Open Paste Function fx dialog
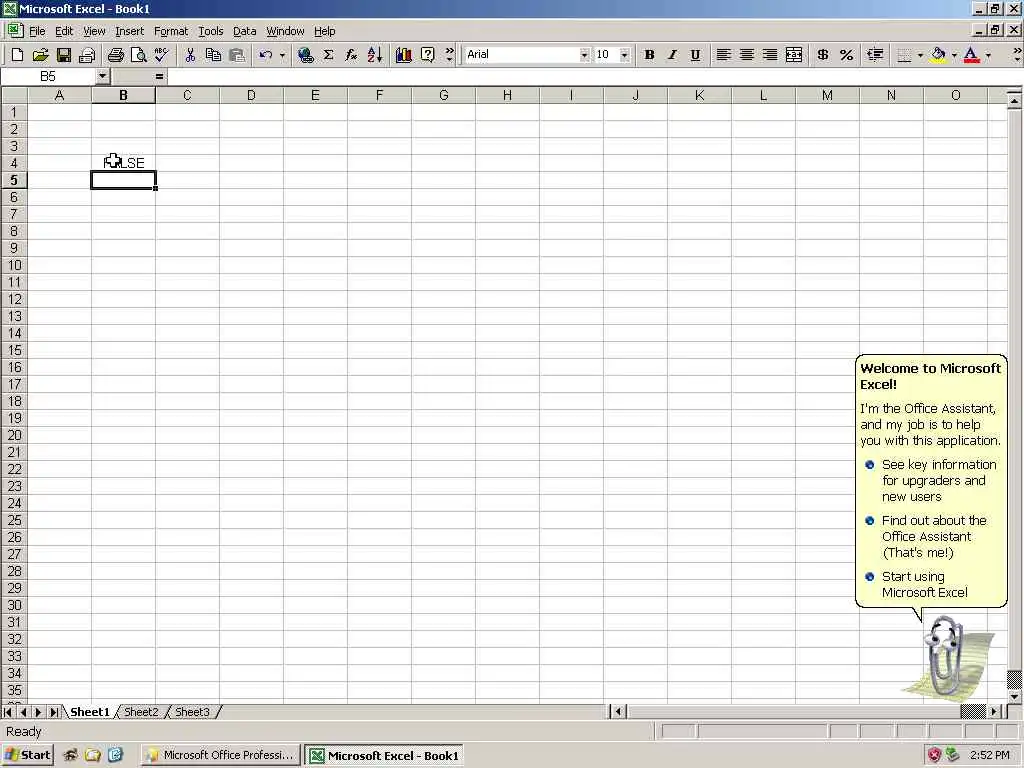Image resolution: width=1024 pixels, height=768 pixels. coord(351,55)
